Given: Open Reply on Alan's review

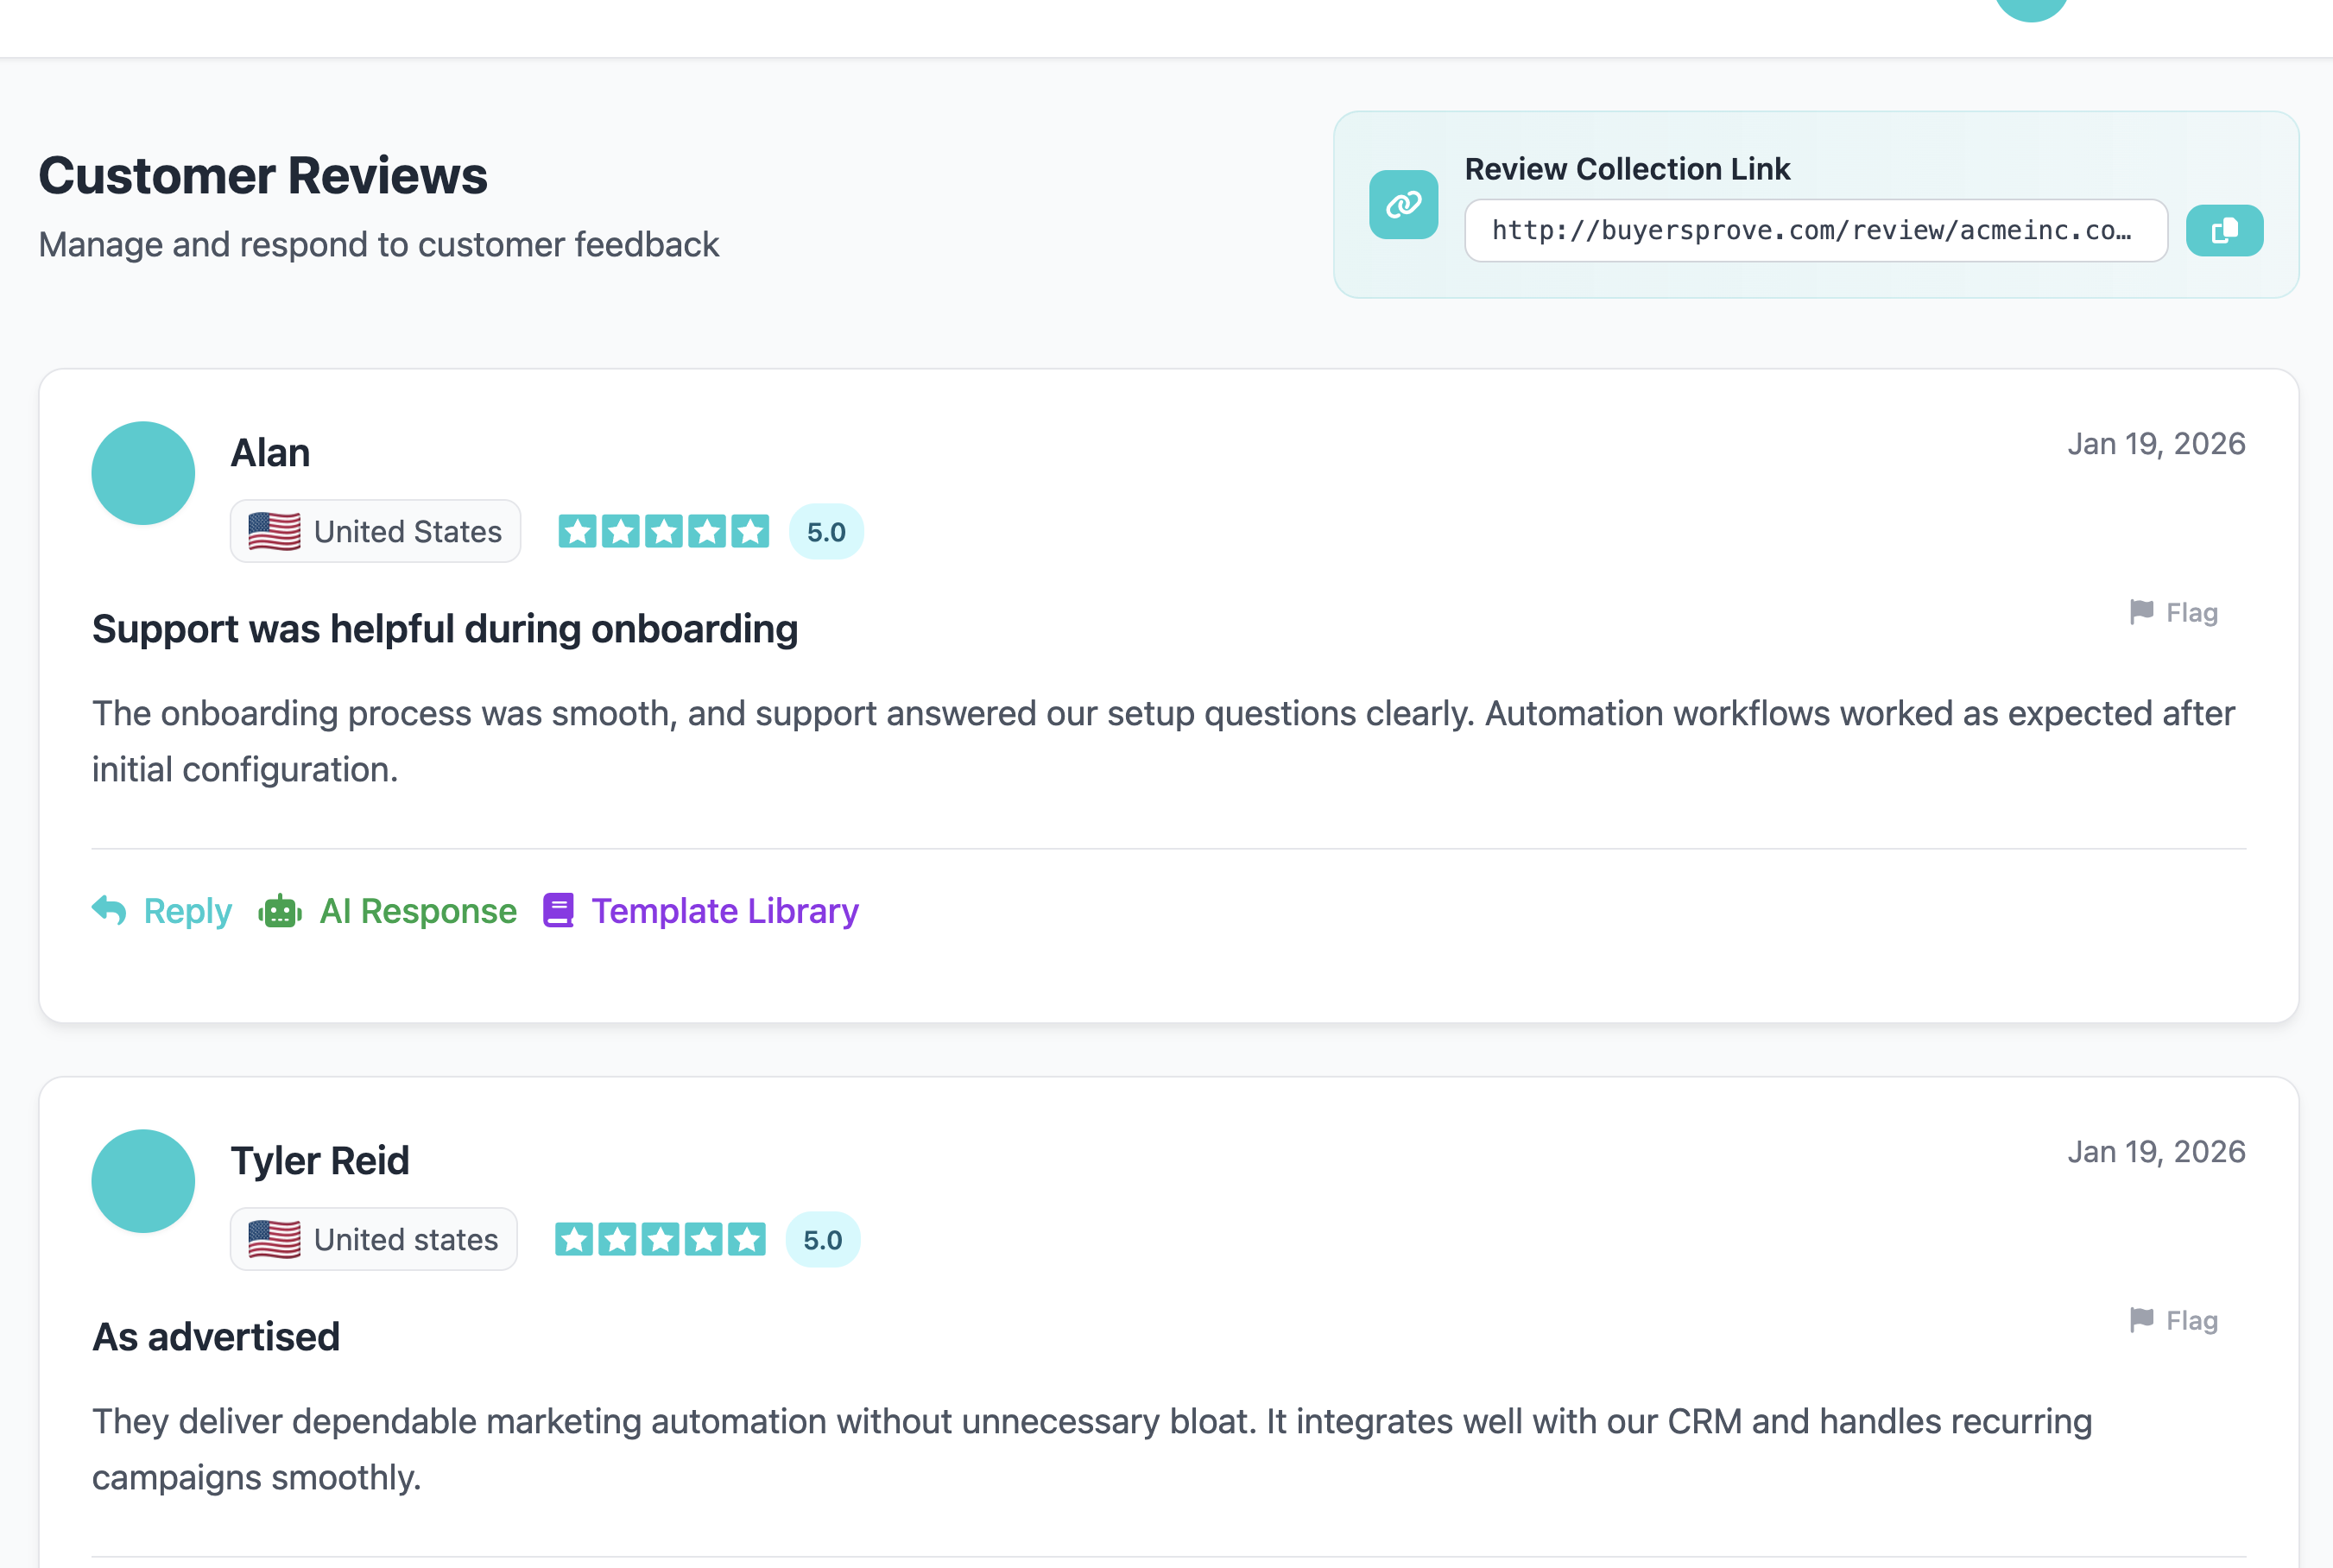Looking at the screenshot, I should click(187, 911).
